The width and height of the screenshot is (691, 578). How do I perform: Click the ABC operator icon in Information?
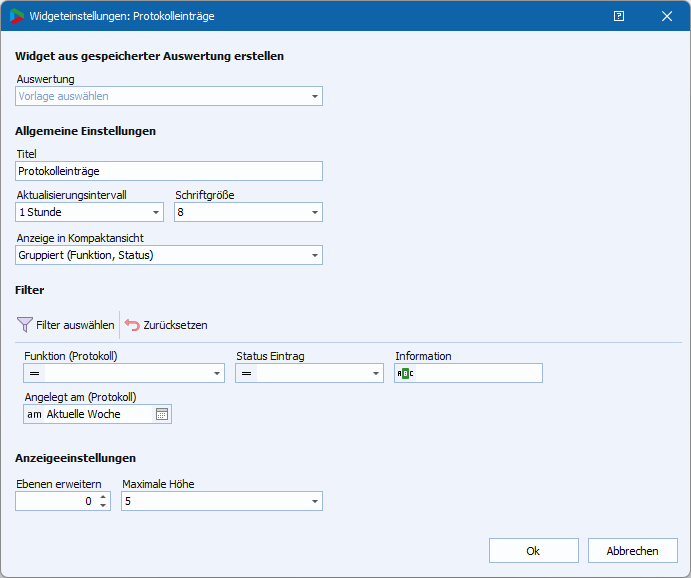tap(404, 373)
